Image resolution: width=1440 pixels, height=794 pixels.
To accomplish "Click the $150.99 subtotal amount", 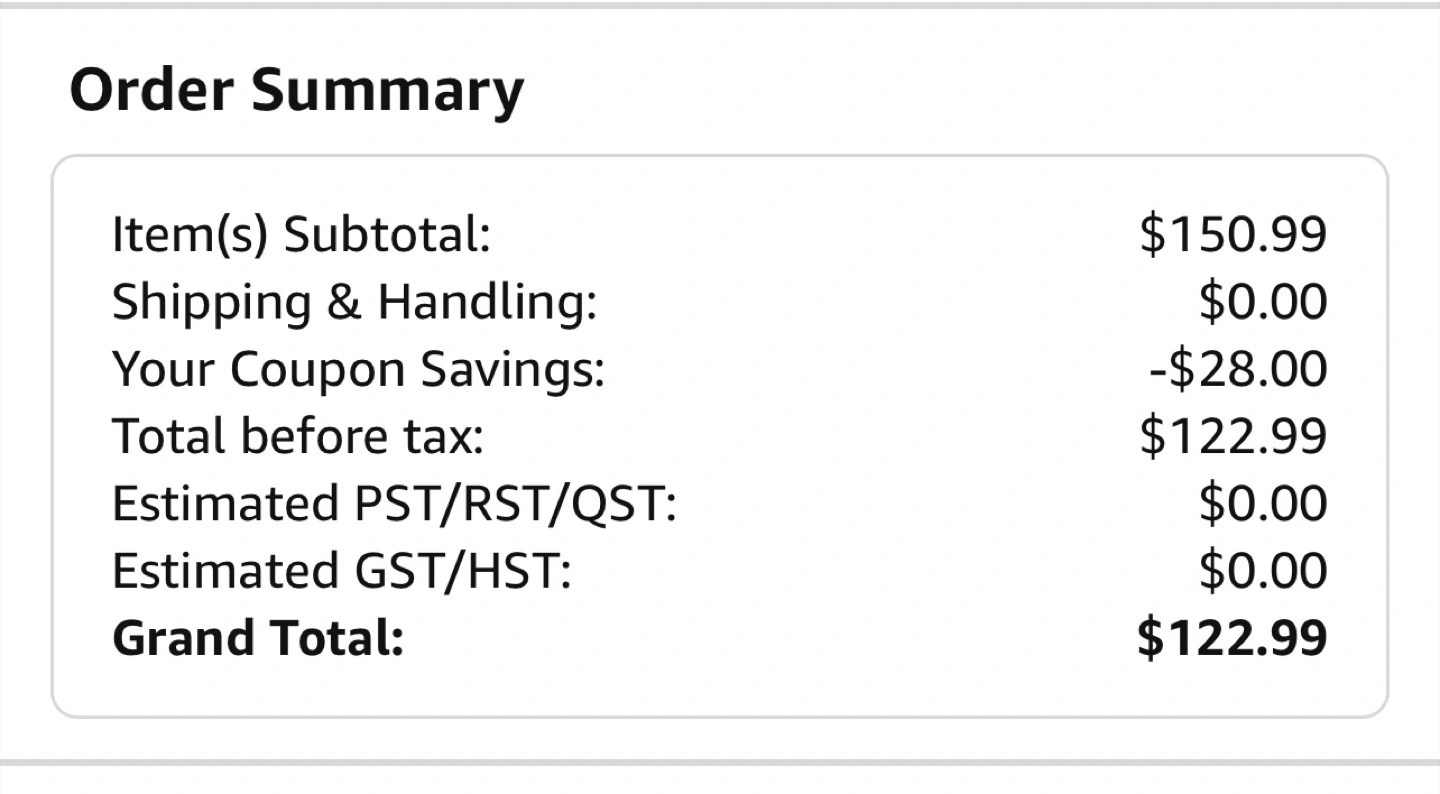I will coord(1233,235).
